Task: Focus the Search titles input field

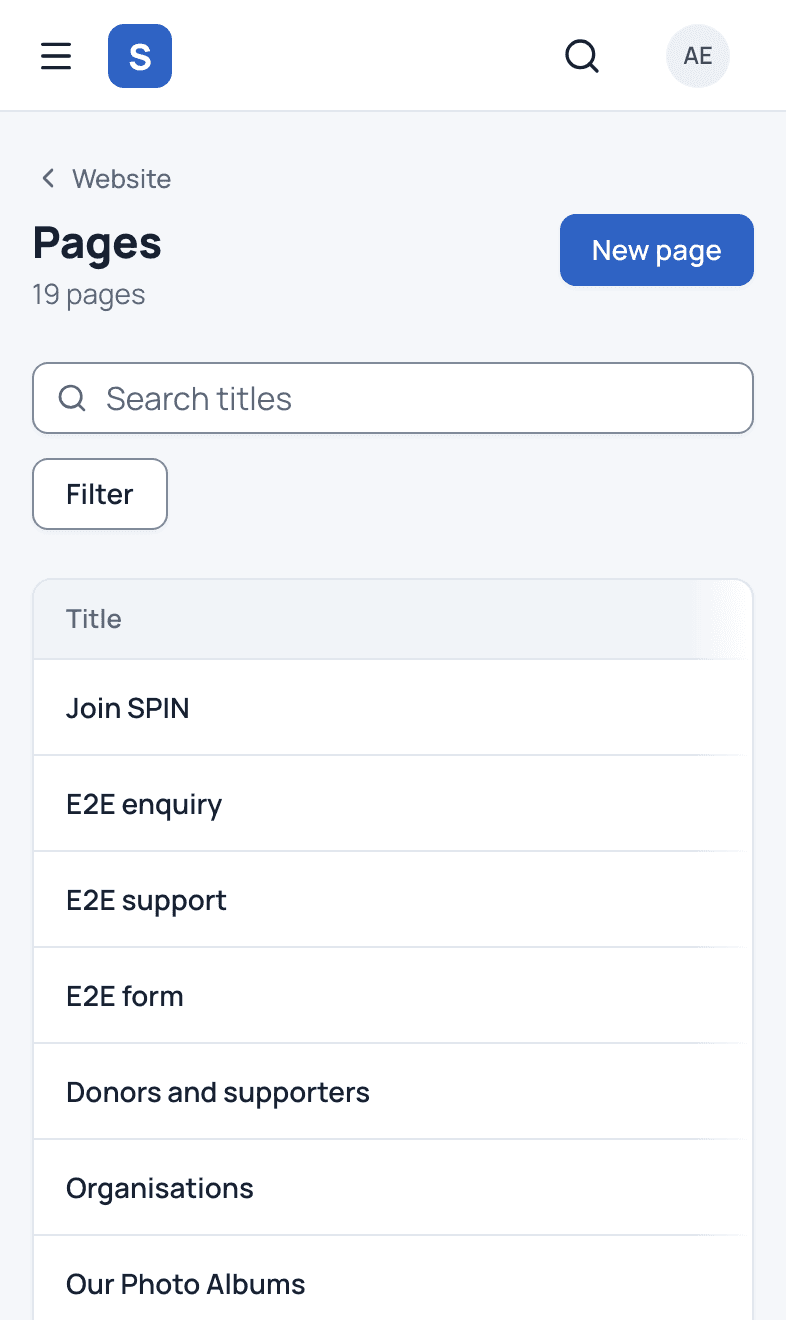Action: tap(393, 398)
